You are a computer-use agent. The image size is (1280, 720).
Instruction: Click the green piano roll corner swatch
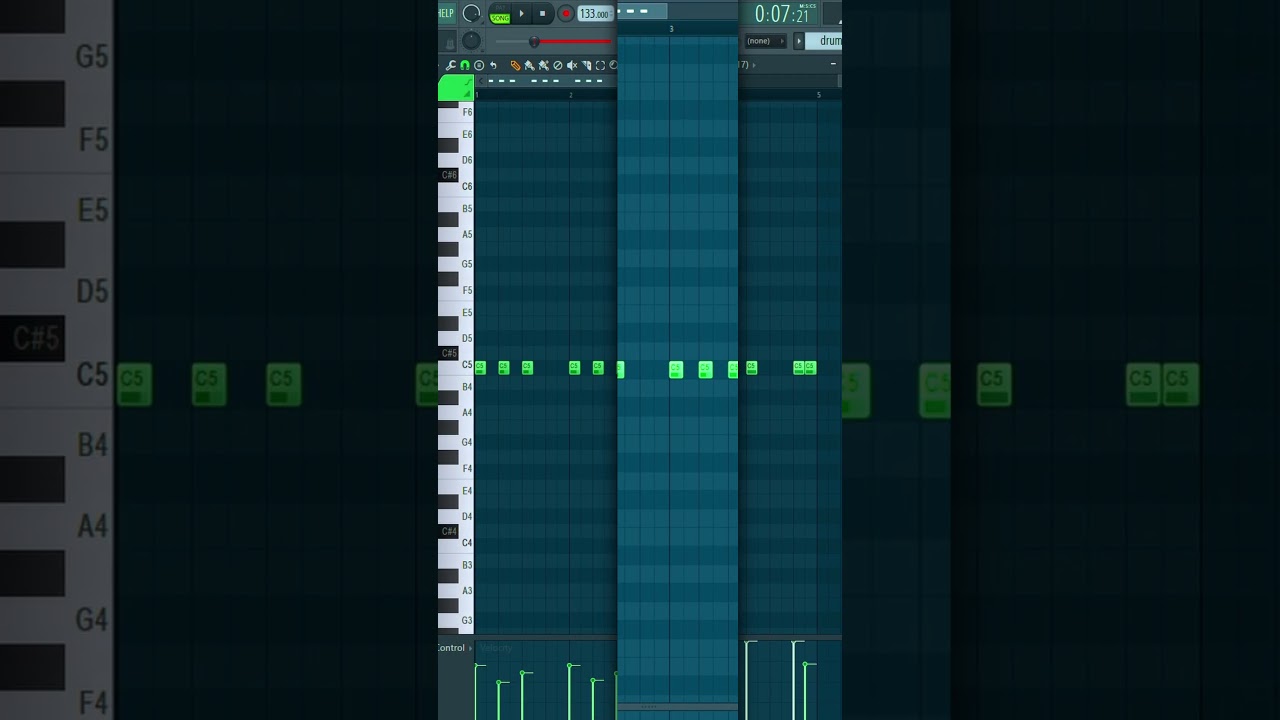click(x=456, y=88)
